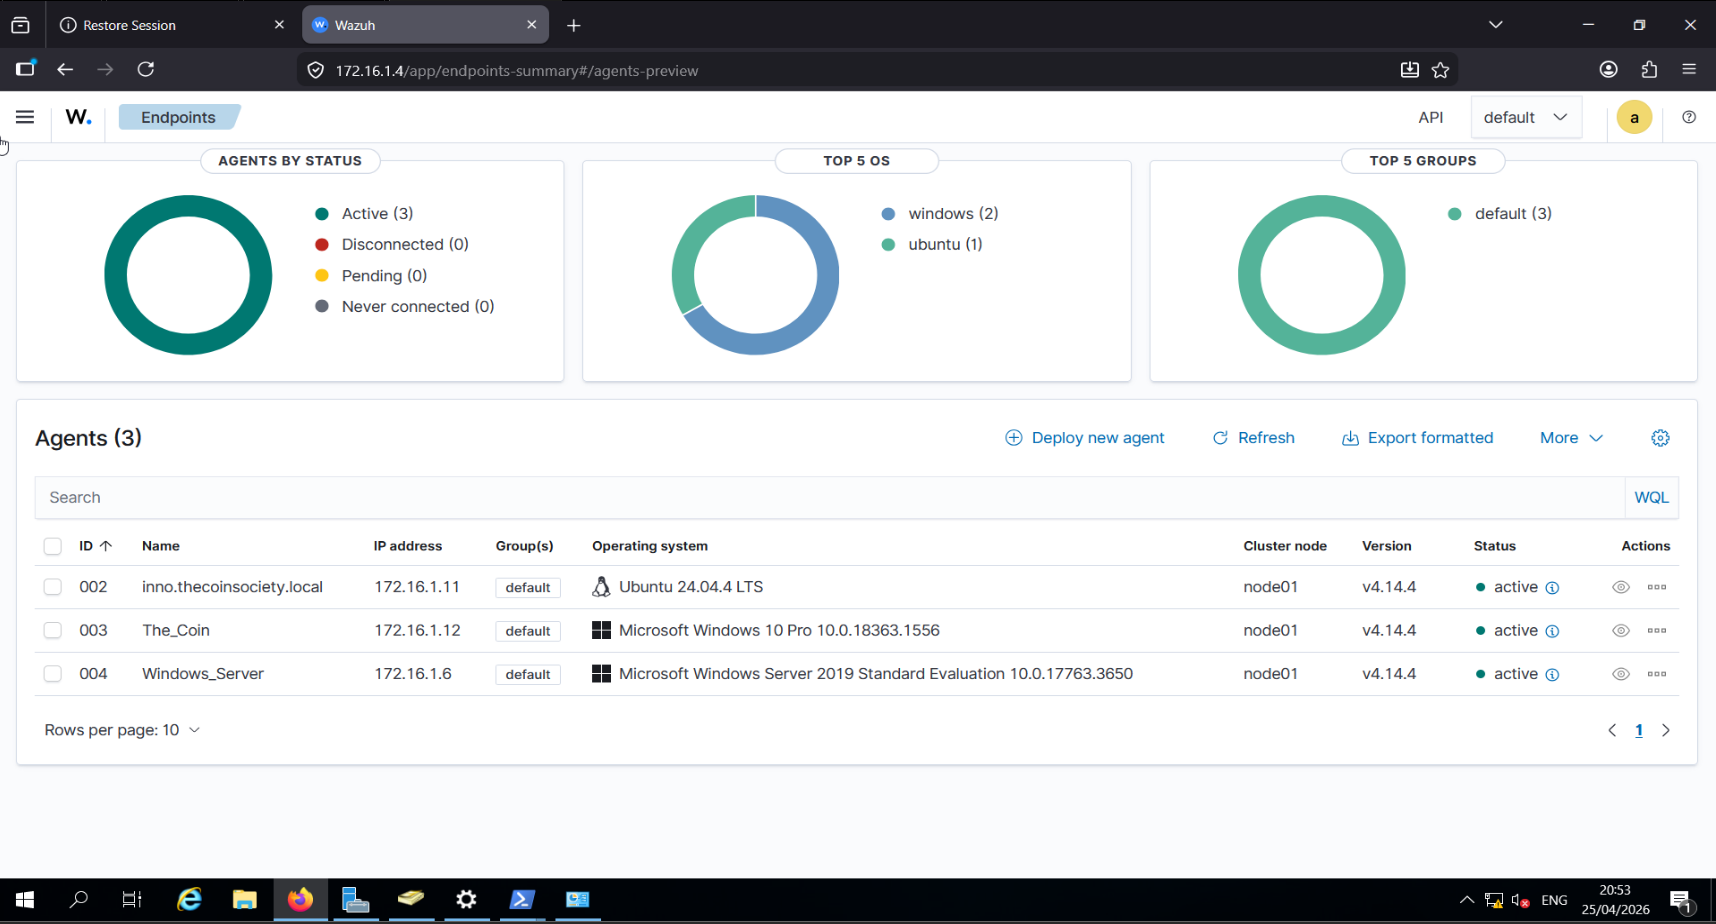Switch to Restore Session tab

(174, 25)
